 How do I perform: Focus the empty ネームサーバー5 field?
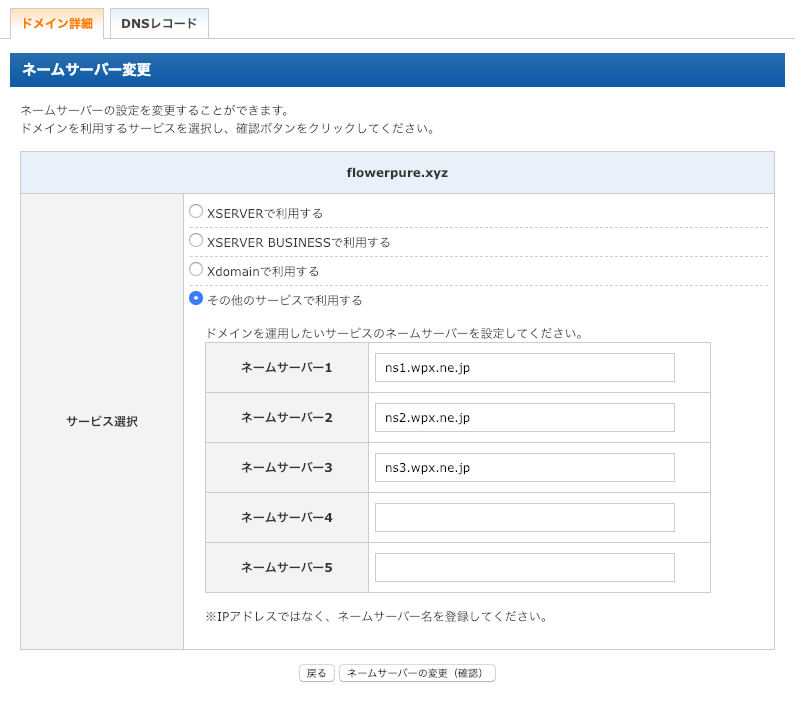(525, 567)
